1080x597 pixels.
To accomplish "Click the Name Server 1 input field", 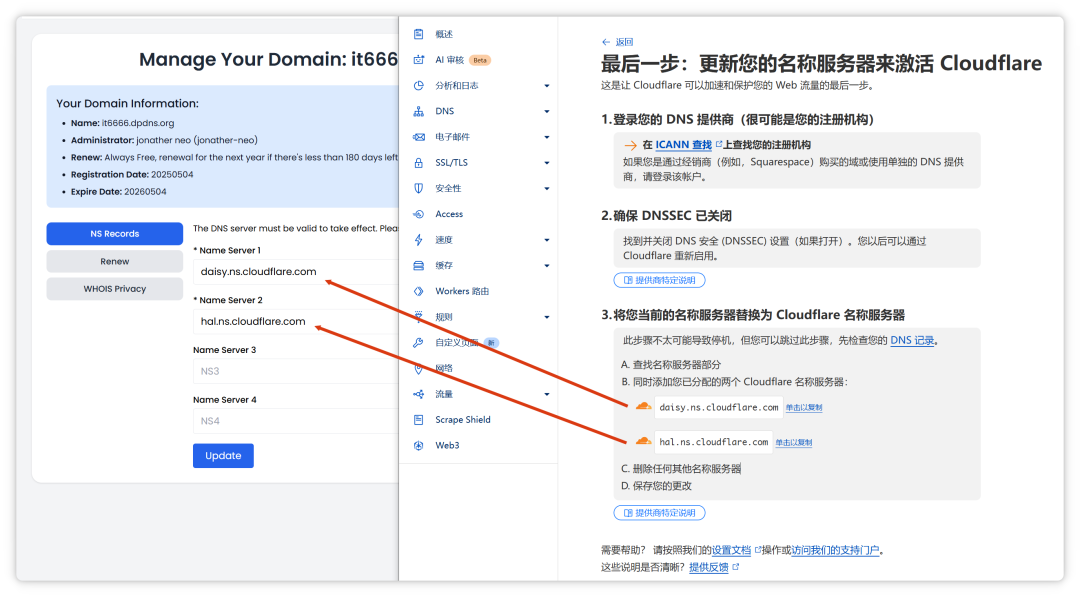I will point(296,271).
